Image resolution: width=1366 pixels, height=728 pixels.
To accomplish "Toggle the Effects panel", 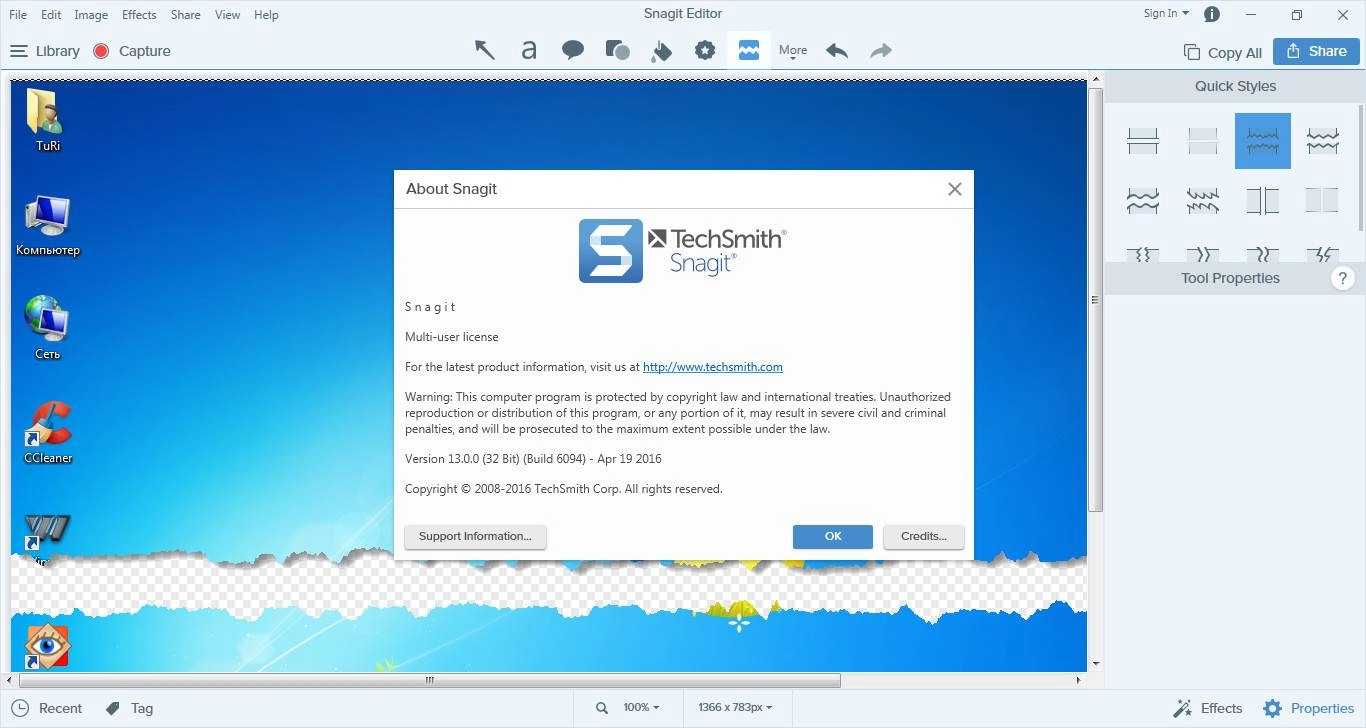I will (1209, 708).
